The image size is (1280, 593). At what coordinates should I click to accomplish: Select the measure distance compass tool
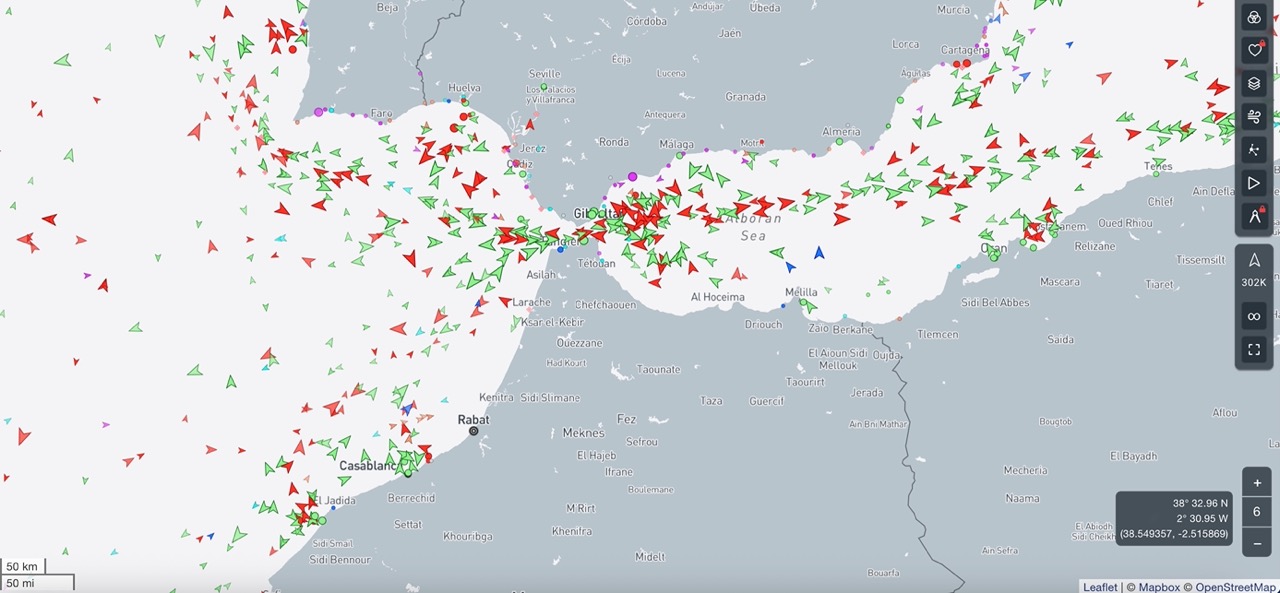pos(1254,216)
